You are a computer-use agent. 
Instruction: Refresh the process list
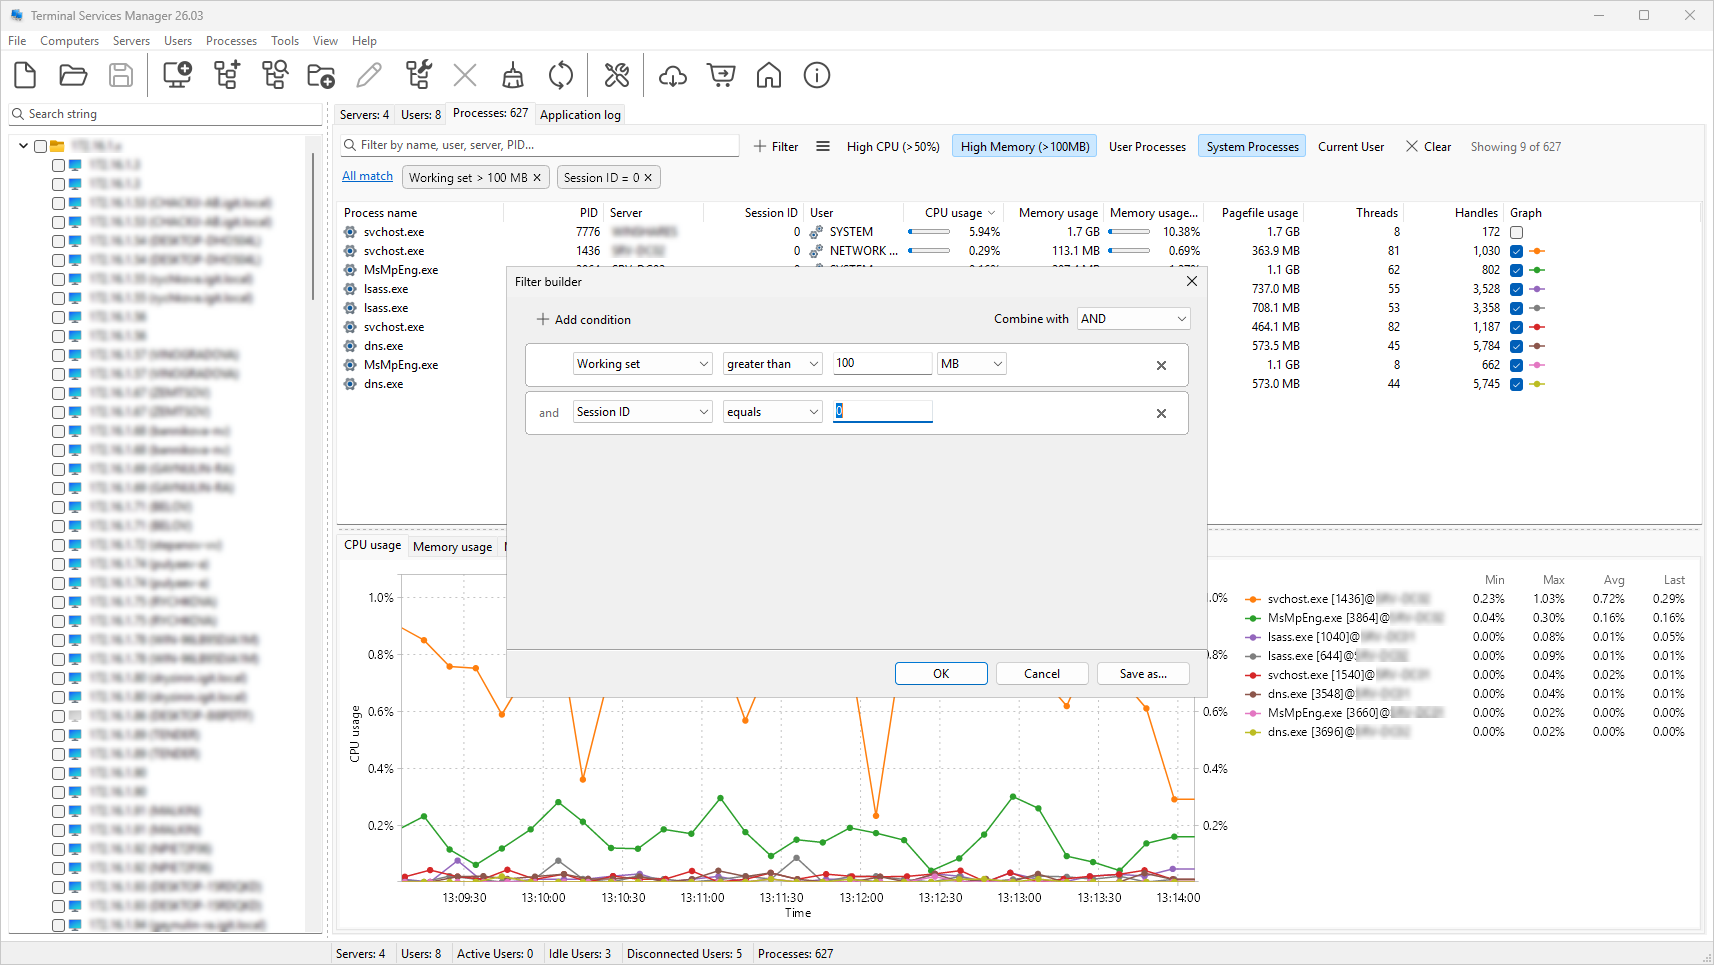[561, 75]
